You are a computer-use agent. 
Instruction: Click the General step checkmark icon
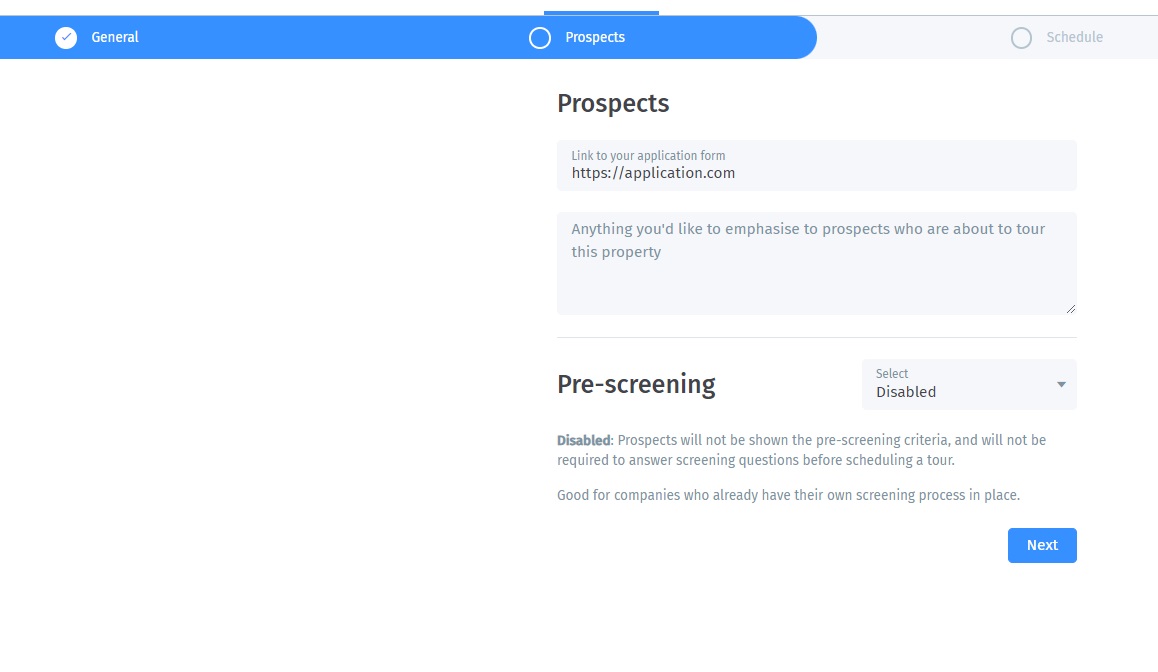[66, 38]
